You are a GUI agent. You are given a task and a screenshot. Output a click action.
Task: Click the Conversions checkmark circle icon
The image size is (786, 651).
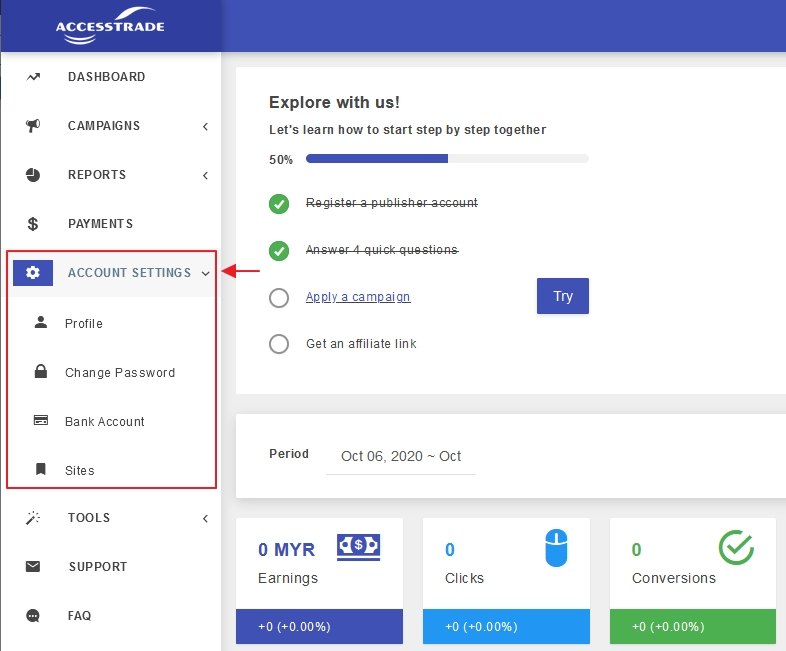click(736, 547)
